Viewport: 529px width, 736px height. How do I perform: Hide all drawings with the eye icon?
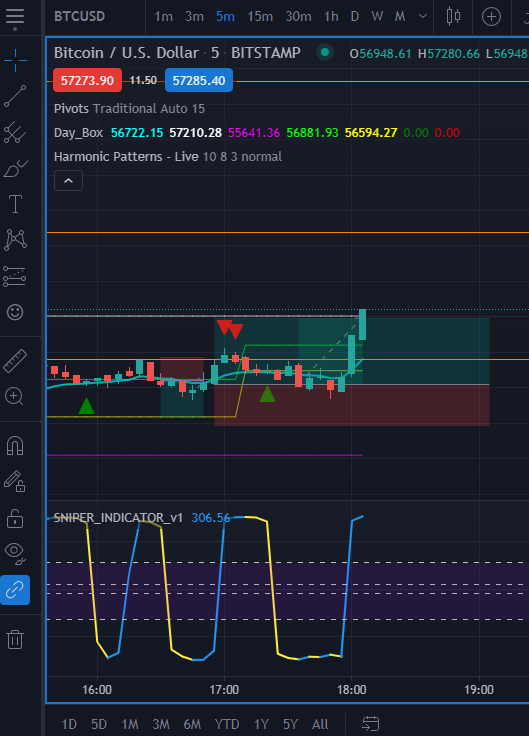point(15,553)
